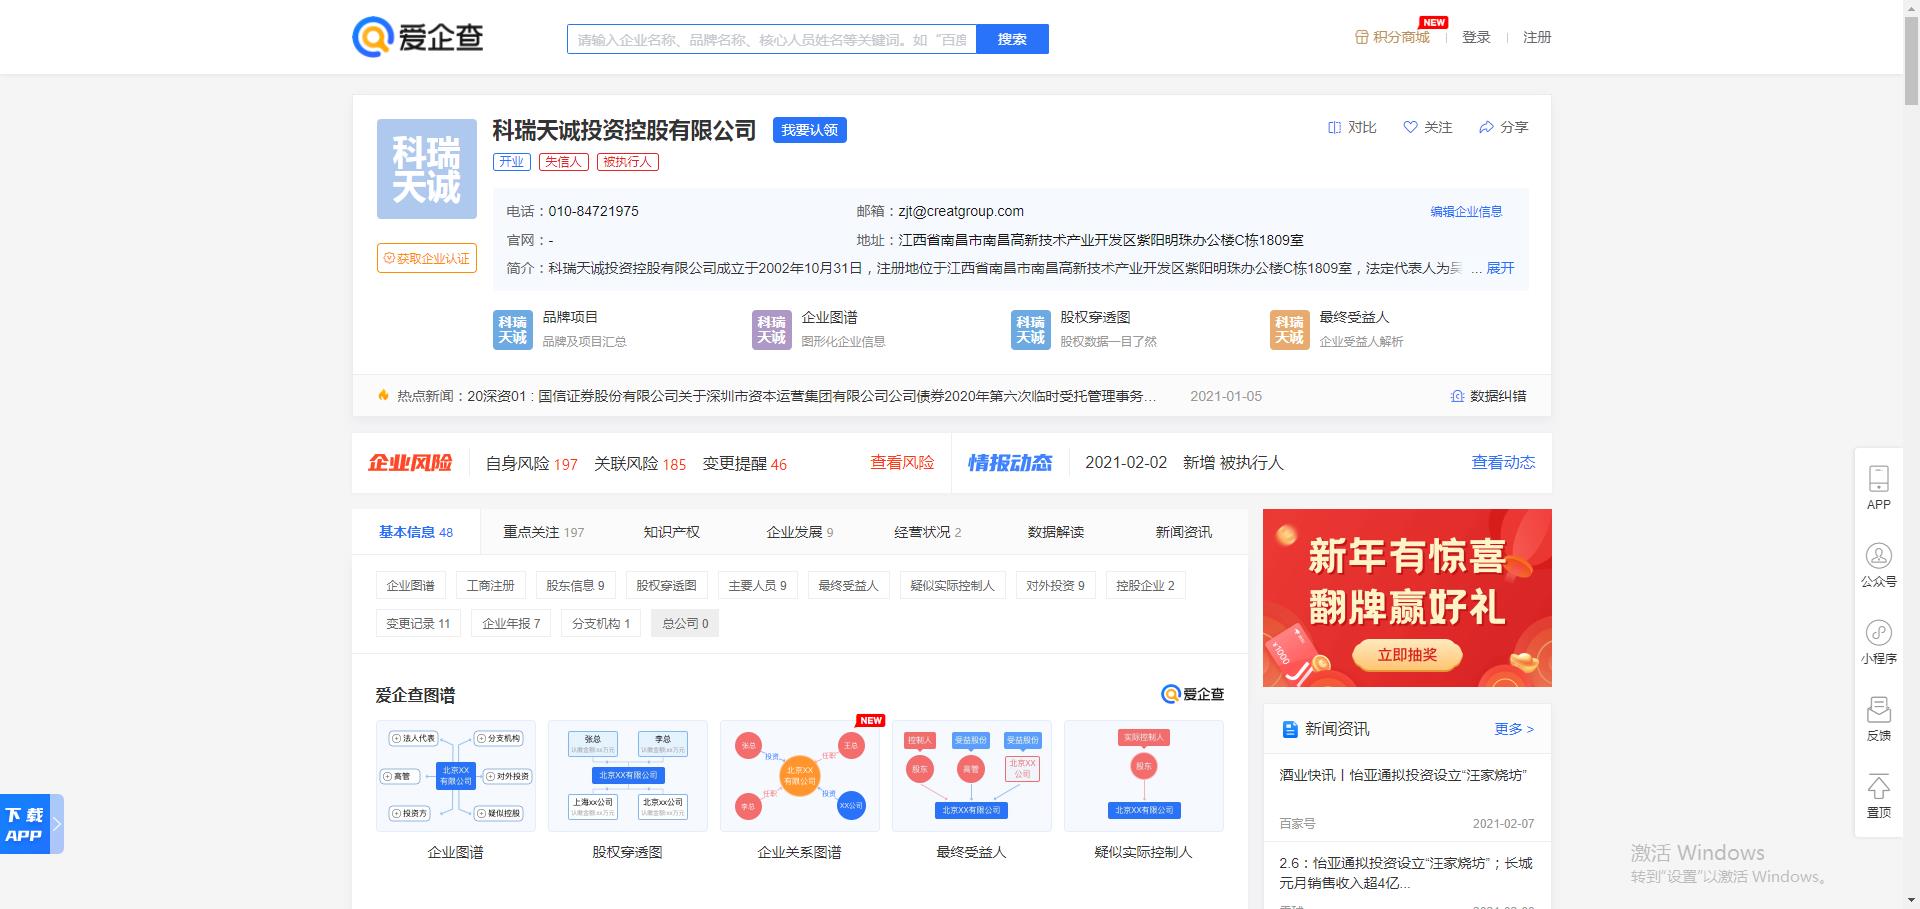Open 更多 news link

point(1514,729)
